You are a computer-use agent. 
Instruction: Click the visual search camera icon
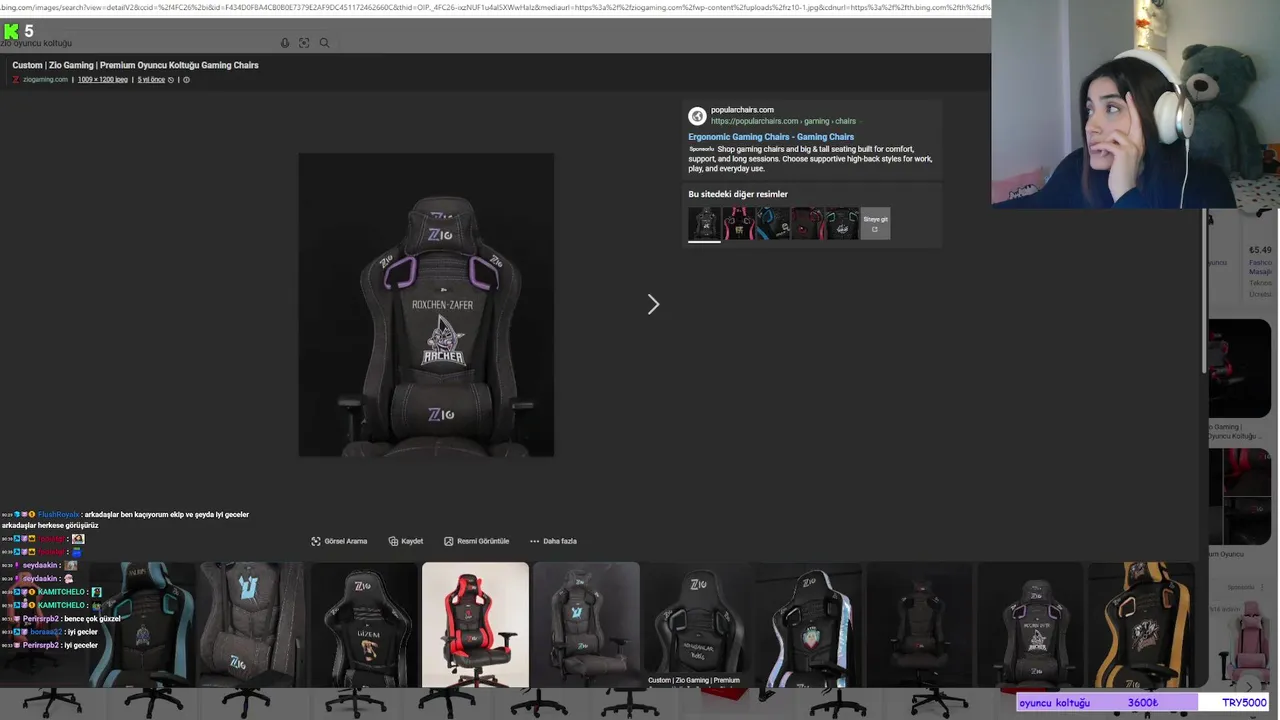(x=304, y=43)
